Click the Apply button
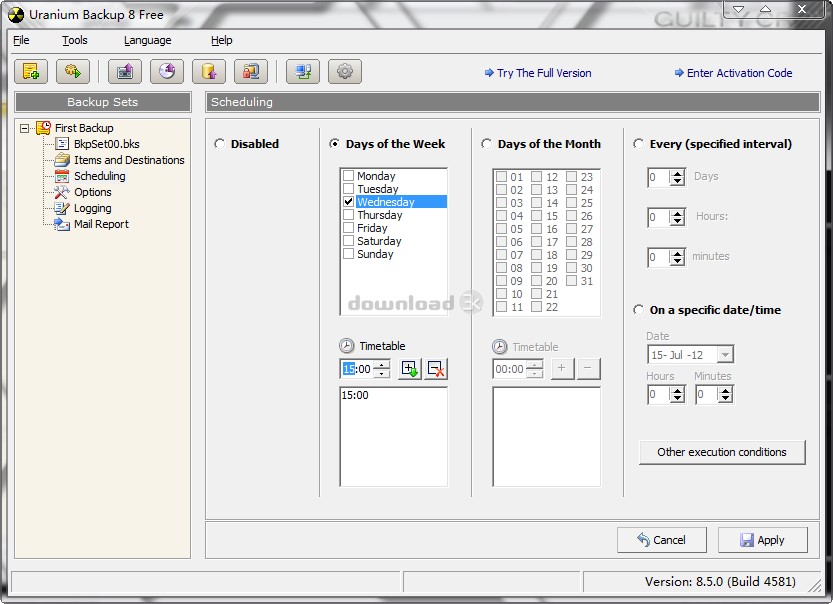This screenshot has width=833, height=604. click(x=762, y=540)
